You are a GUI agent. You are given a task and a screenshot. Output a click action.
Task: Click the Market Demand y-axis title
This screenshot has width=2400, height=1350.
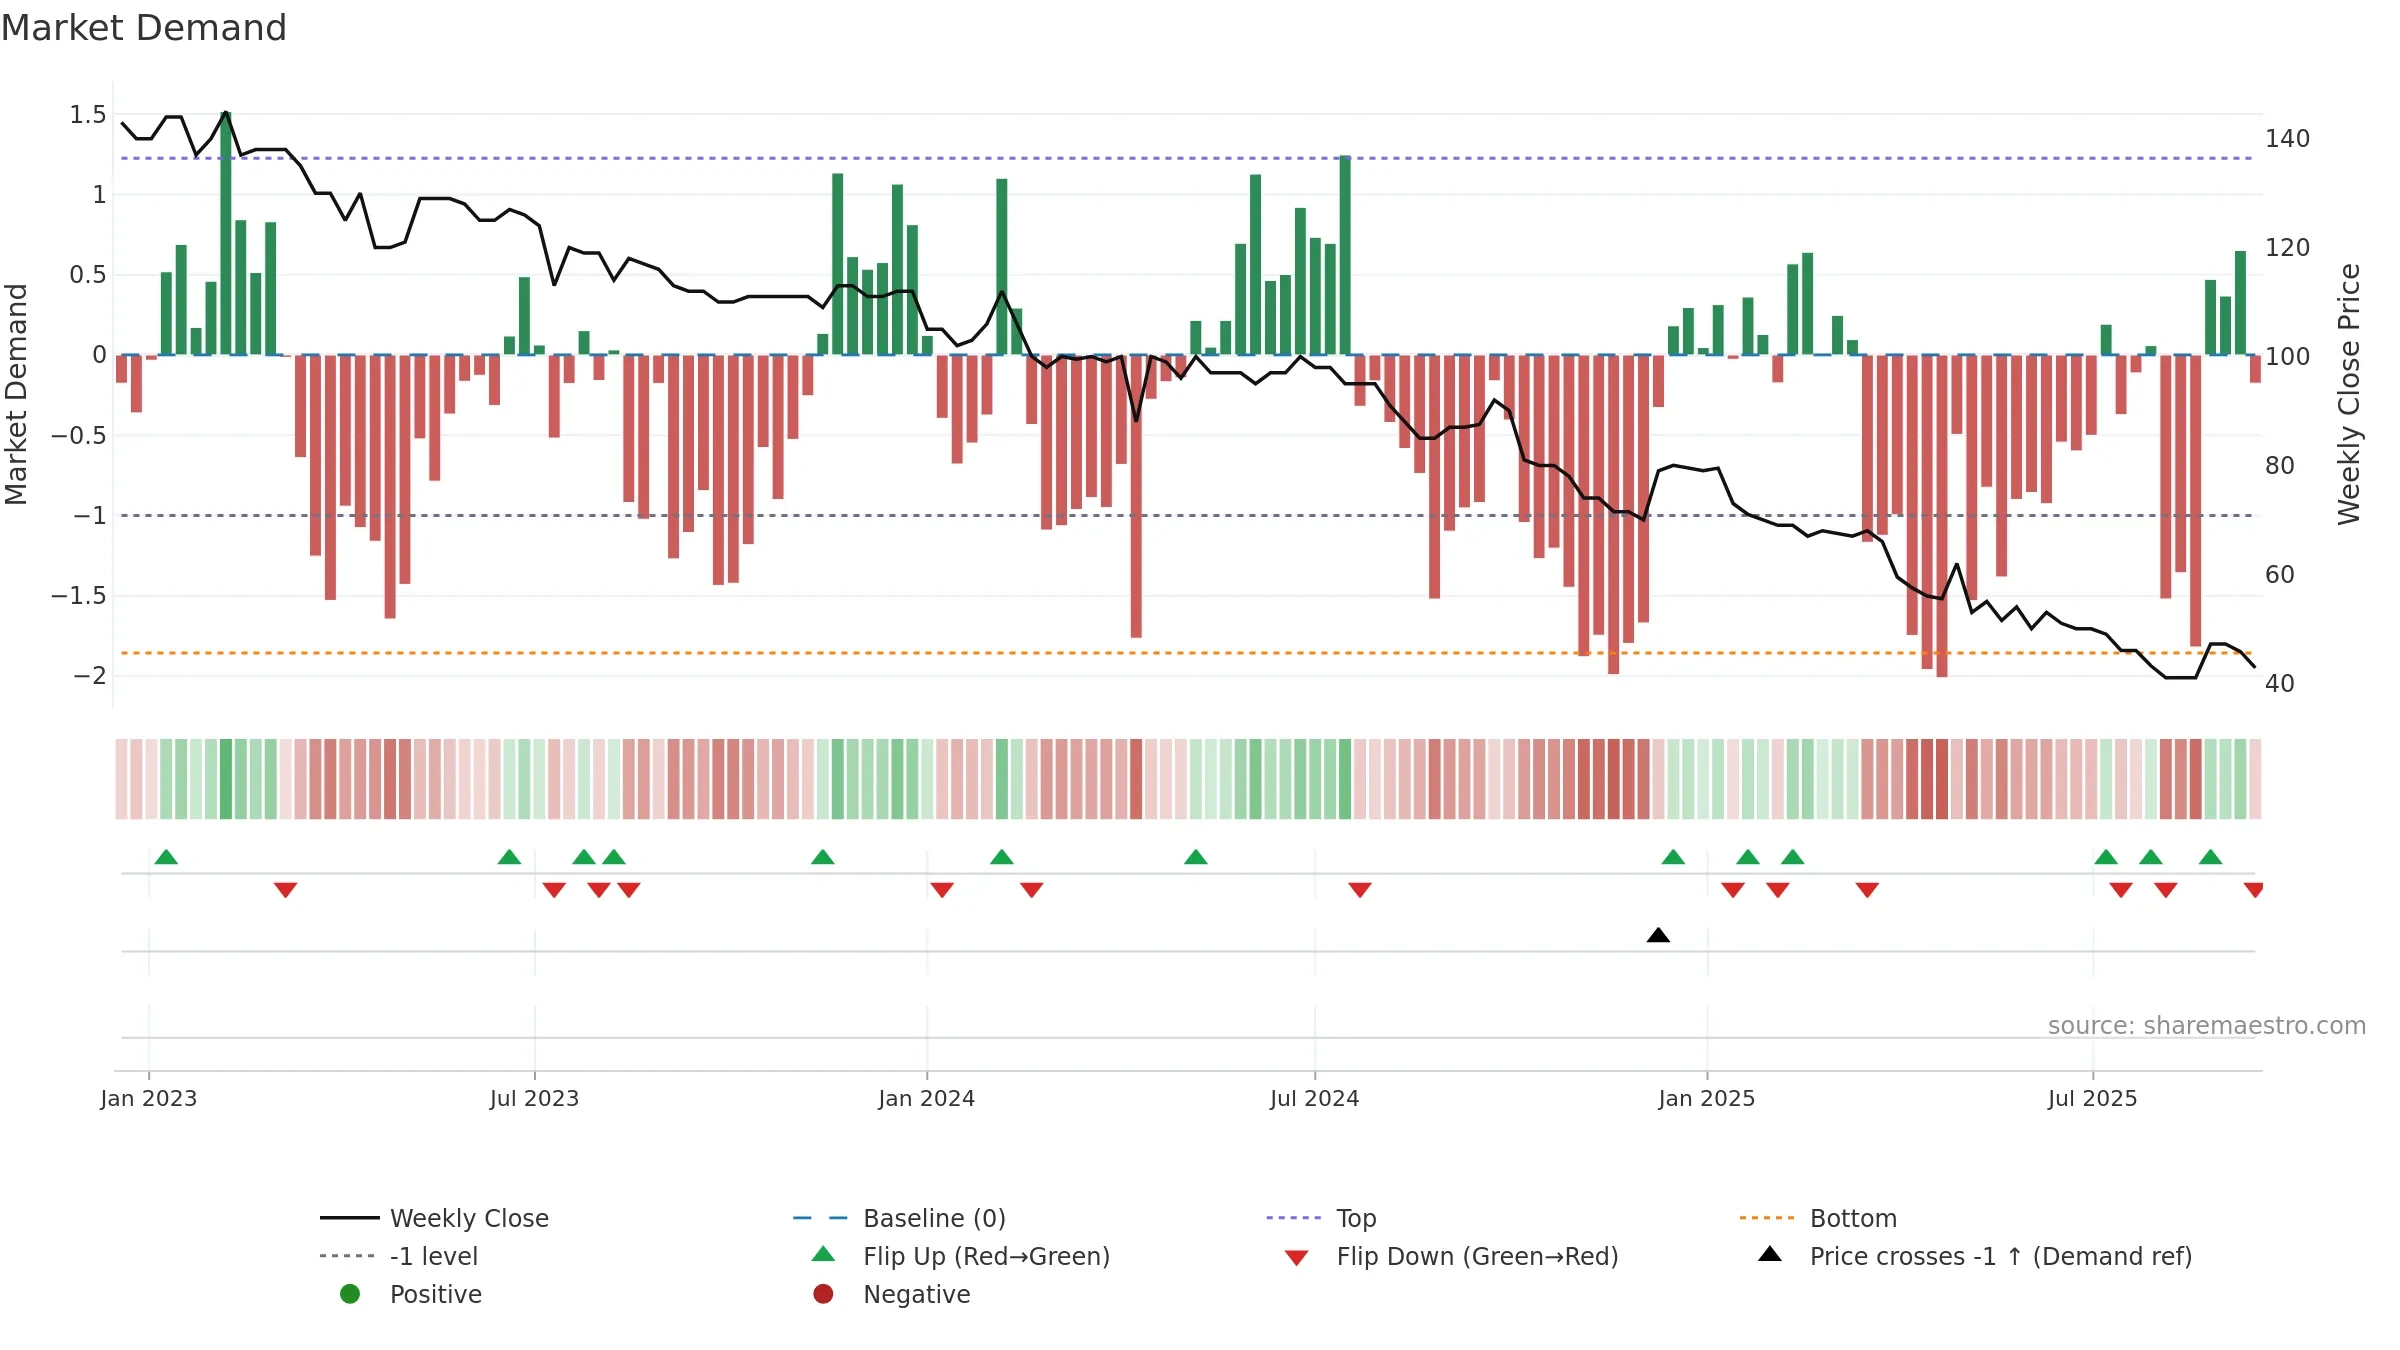pyautogui.click(x=16, y=394)
